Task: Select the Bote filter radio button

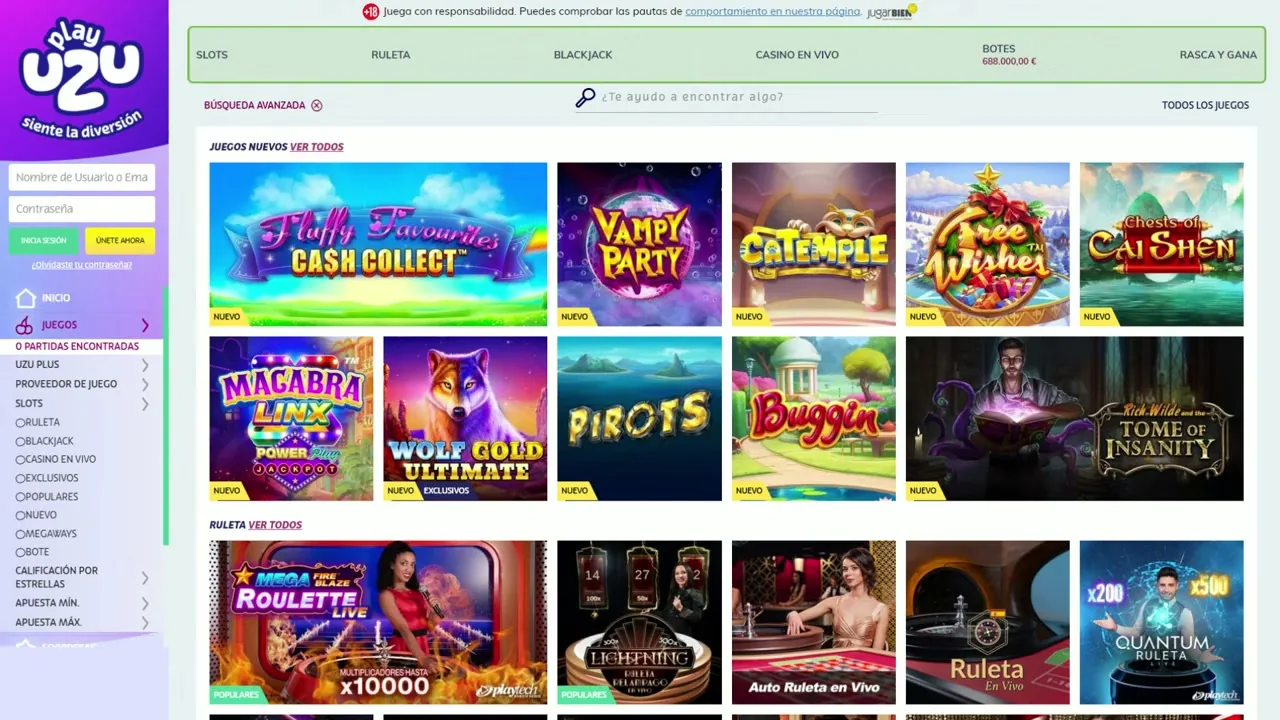Action: (x=20, y=552)
